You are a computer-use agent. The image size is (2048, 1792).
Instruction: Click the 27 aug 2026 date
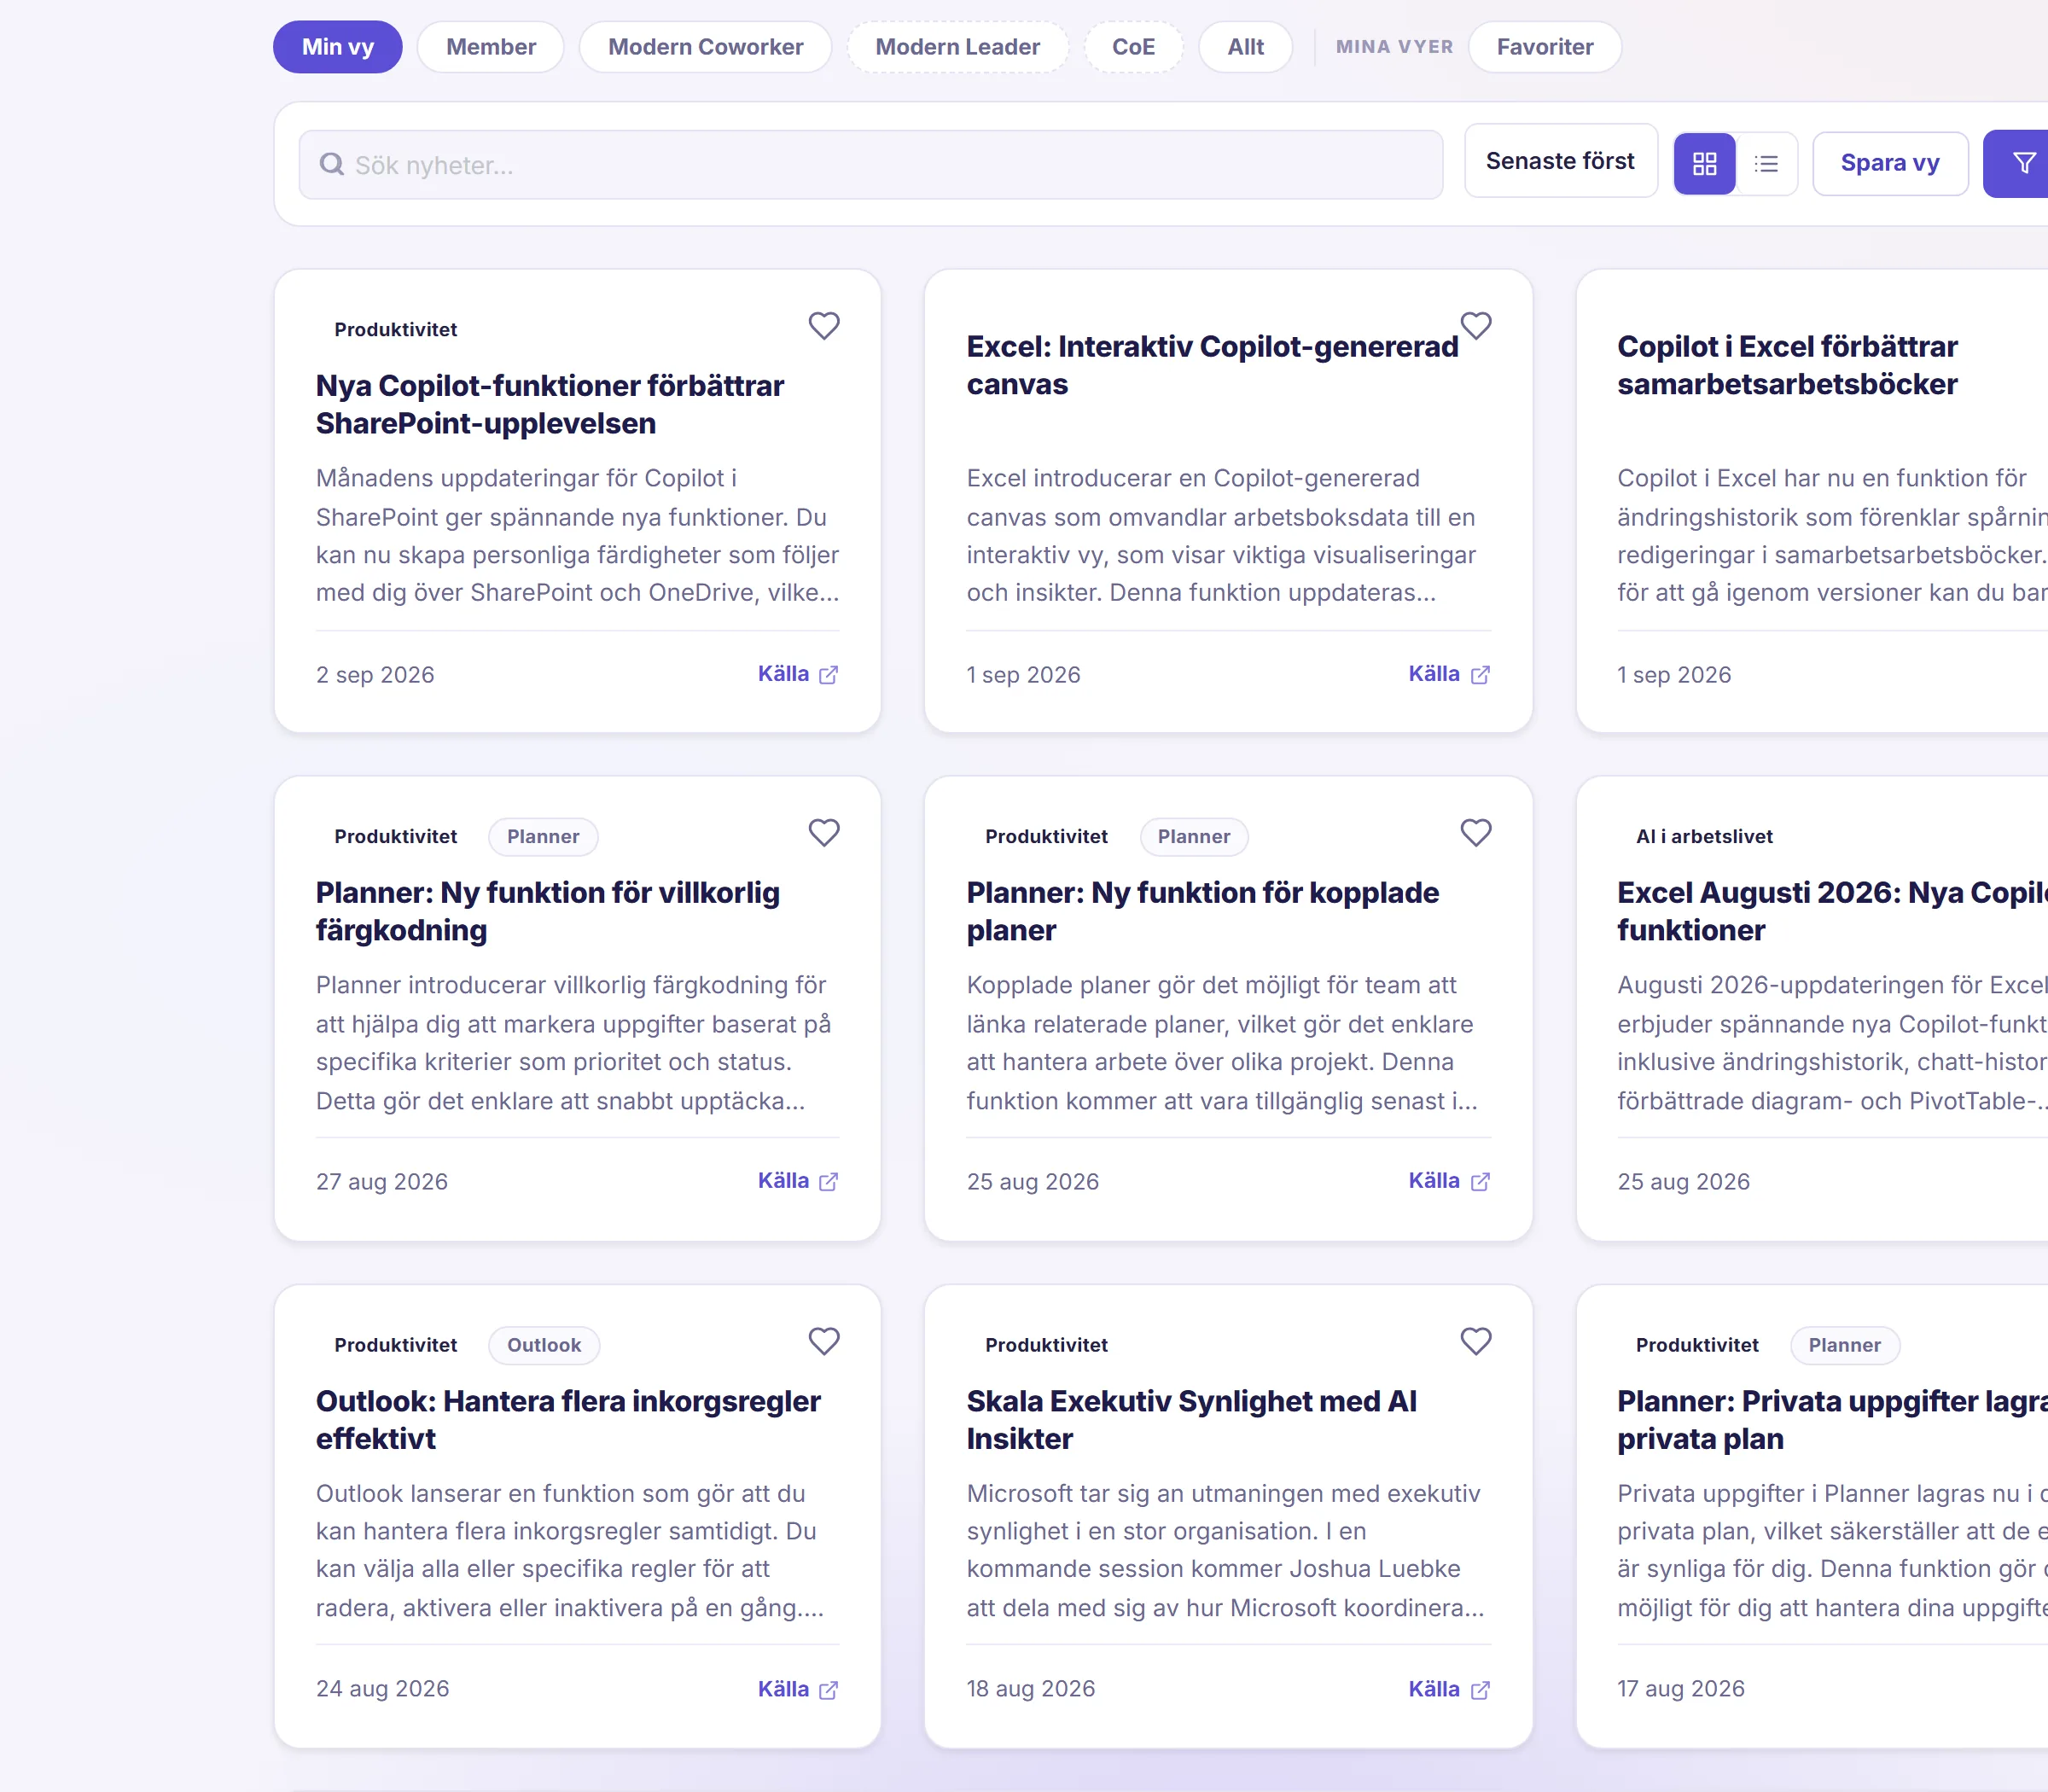(x=382, y=1182)
